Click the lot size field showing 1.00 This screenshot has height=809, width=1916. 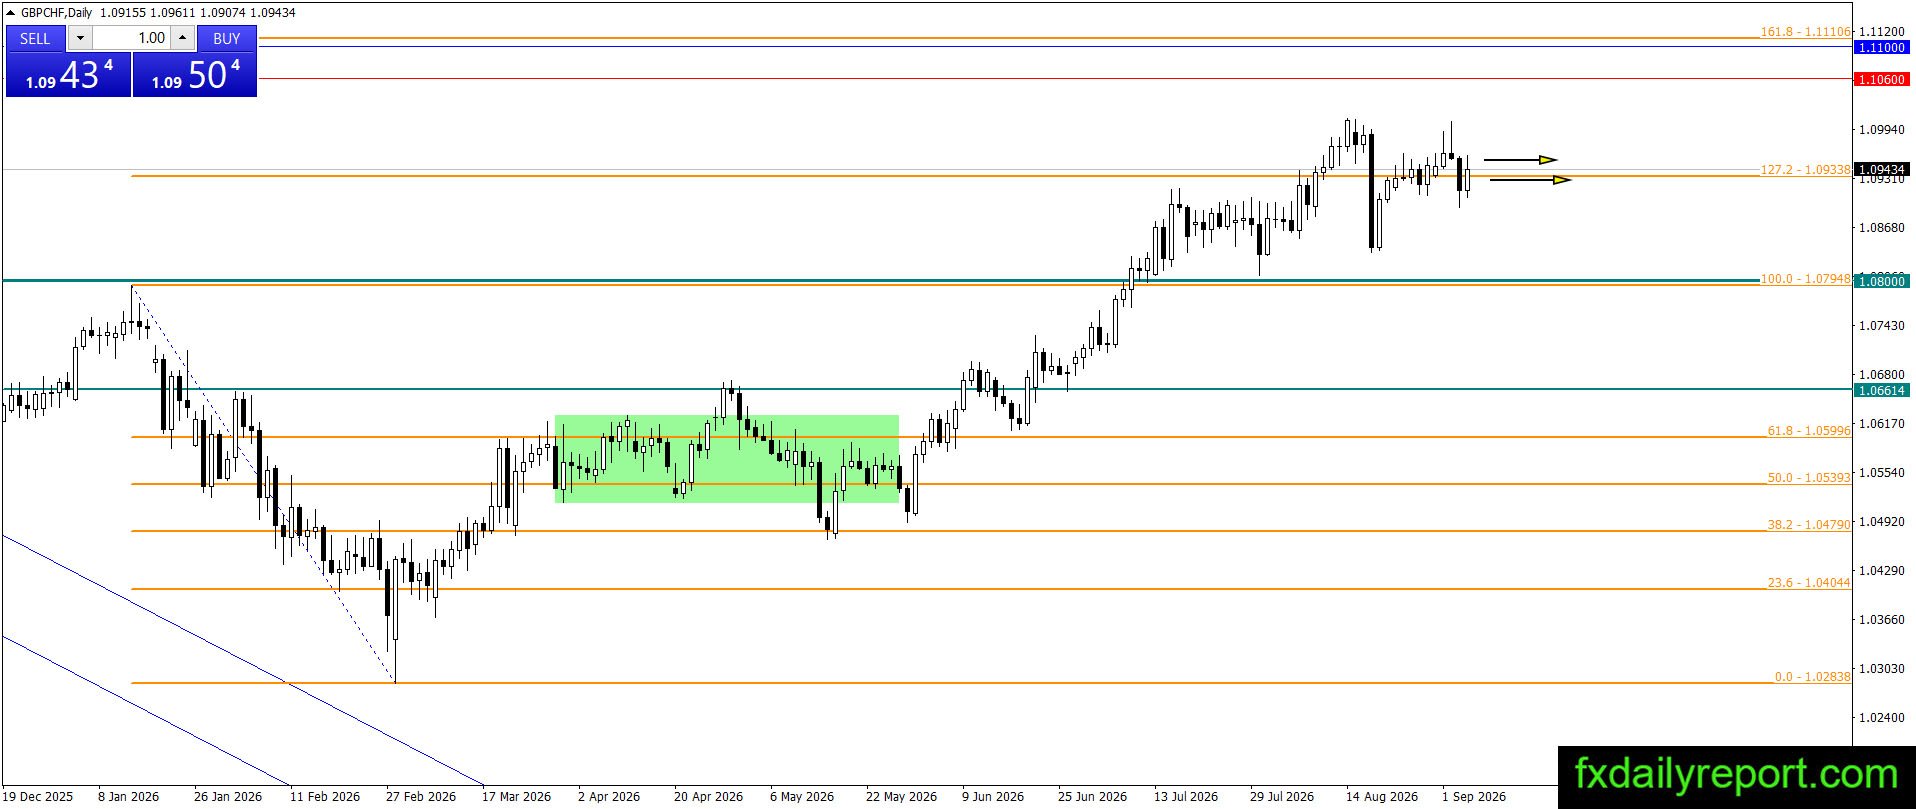[131, 38]
